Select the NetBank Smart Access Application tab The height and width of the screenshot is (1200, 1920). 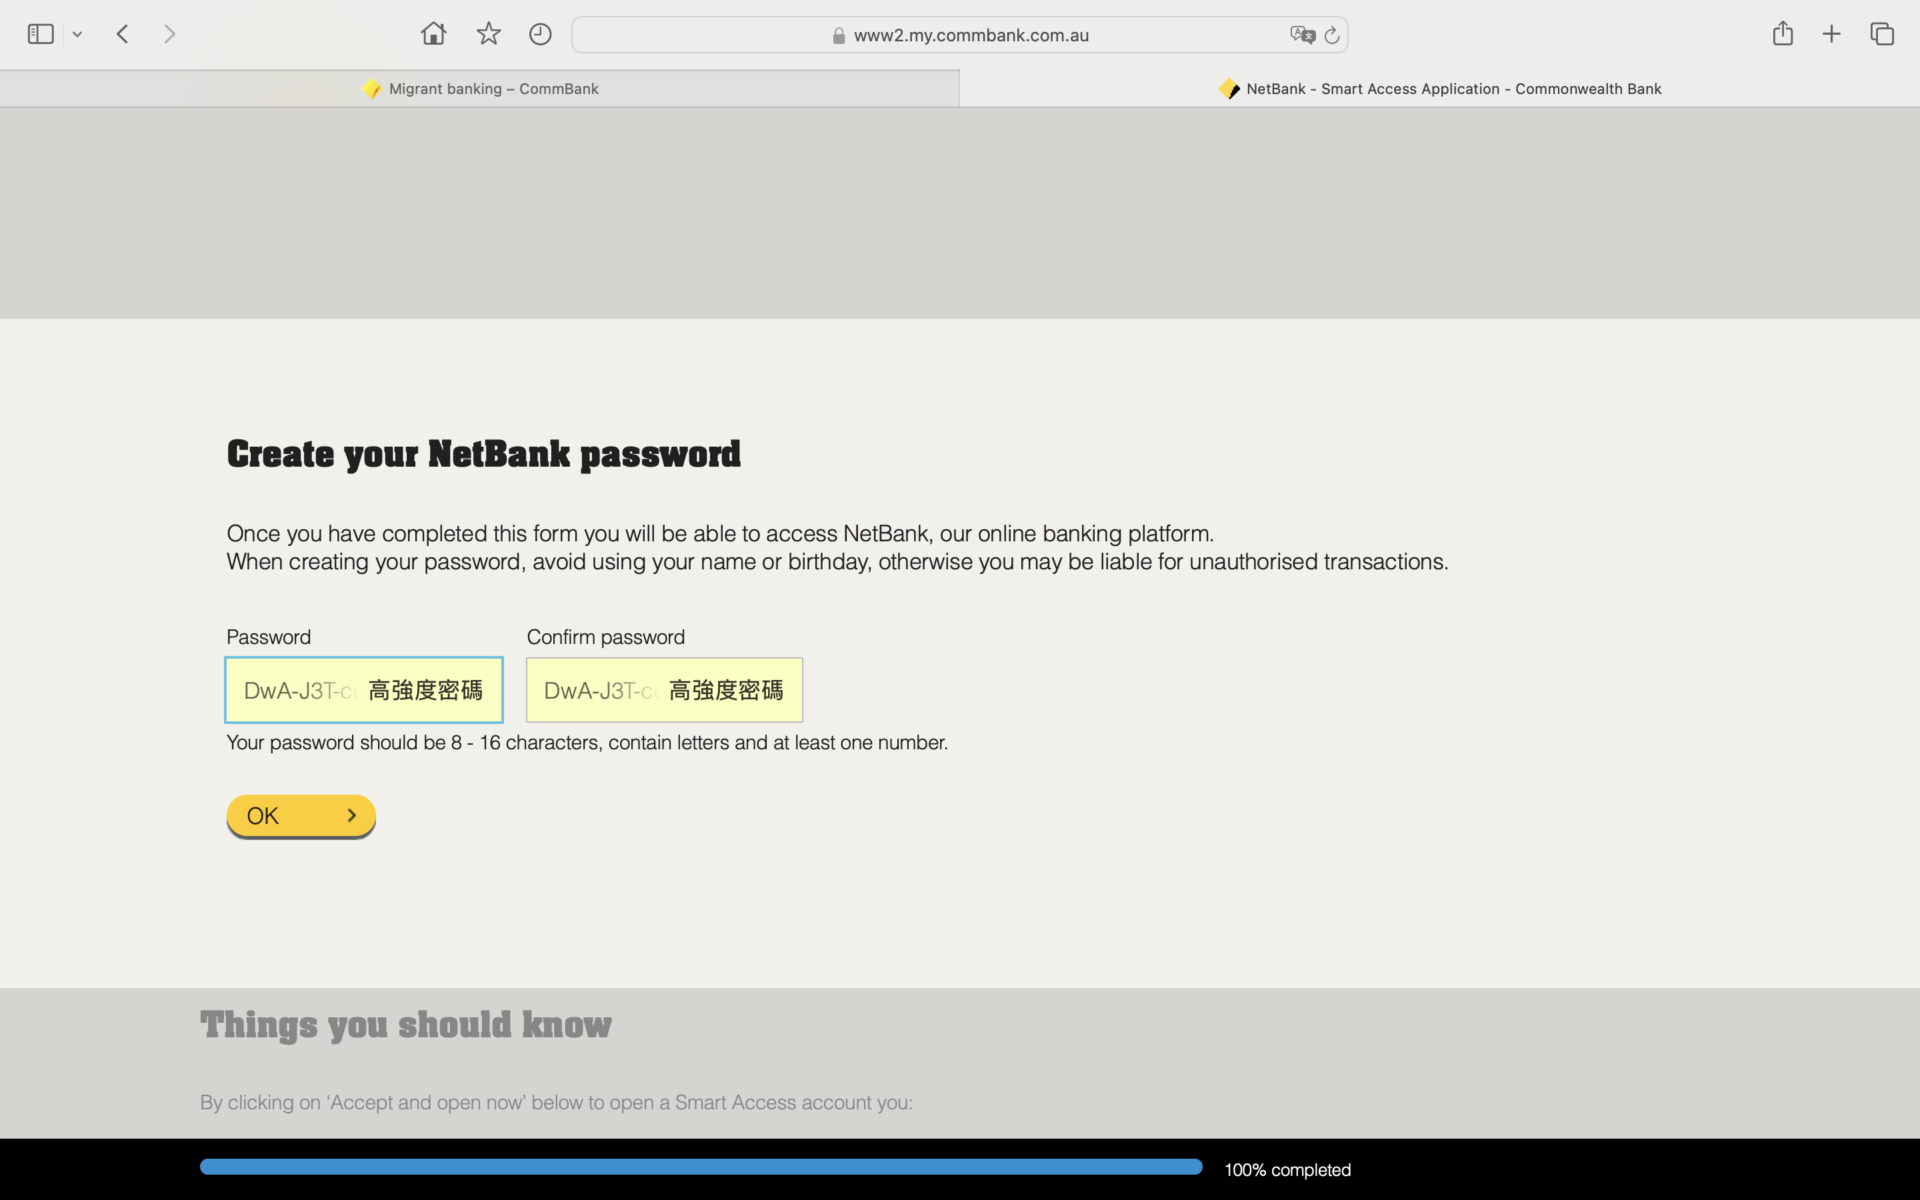click(1440, 89)
